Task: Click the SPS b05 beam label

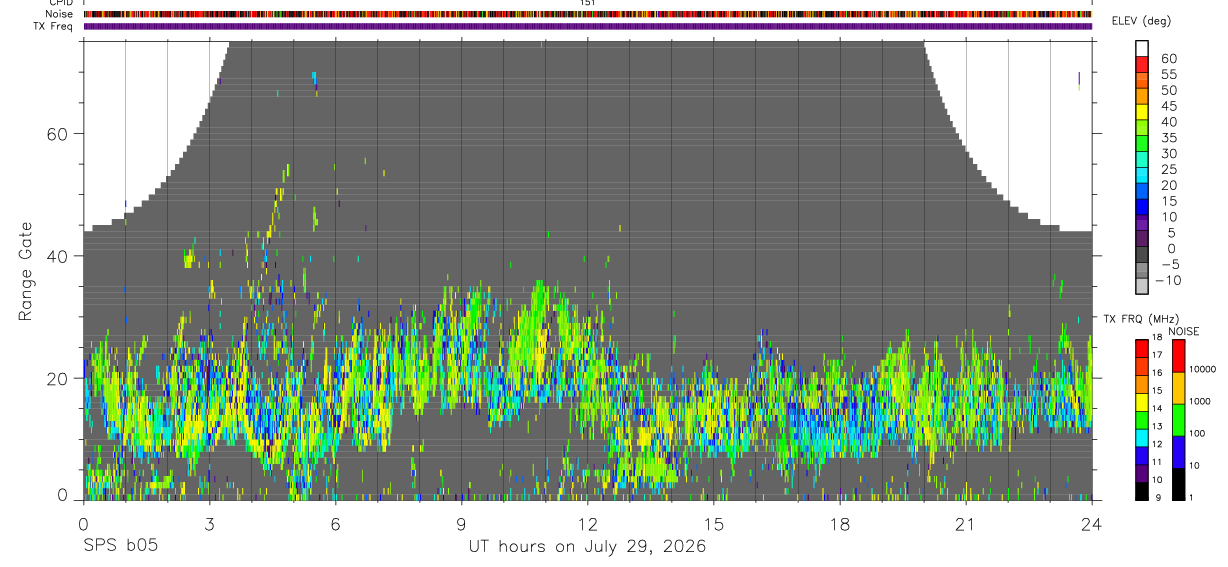Action: pos(120,546)
